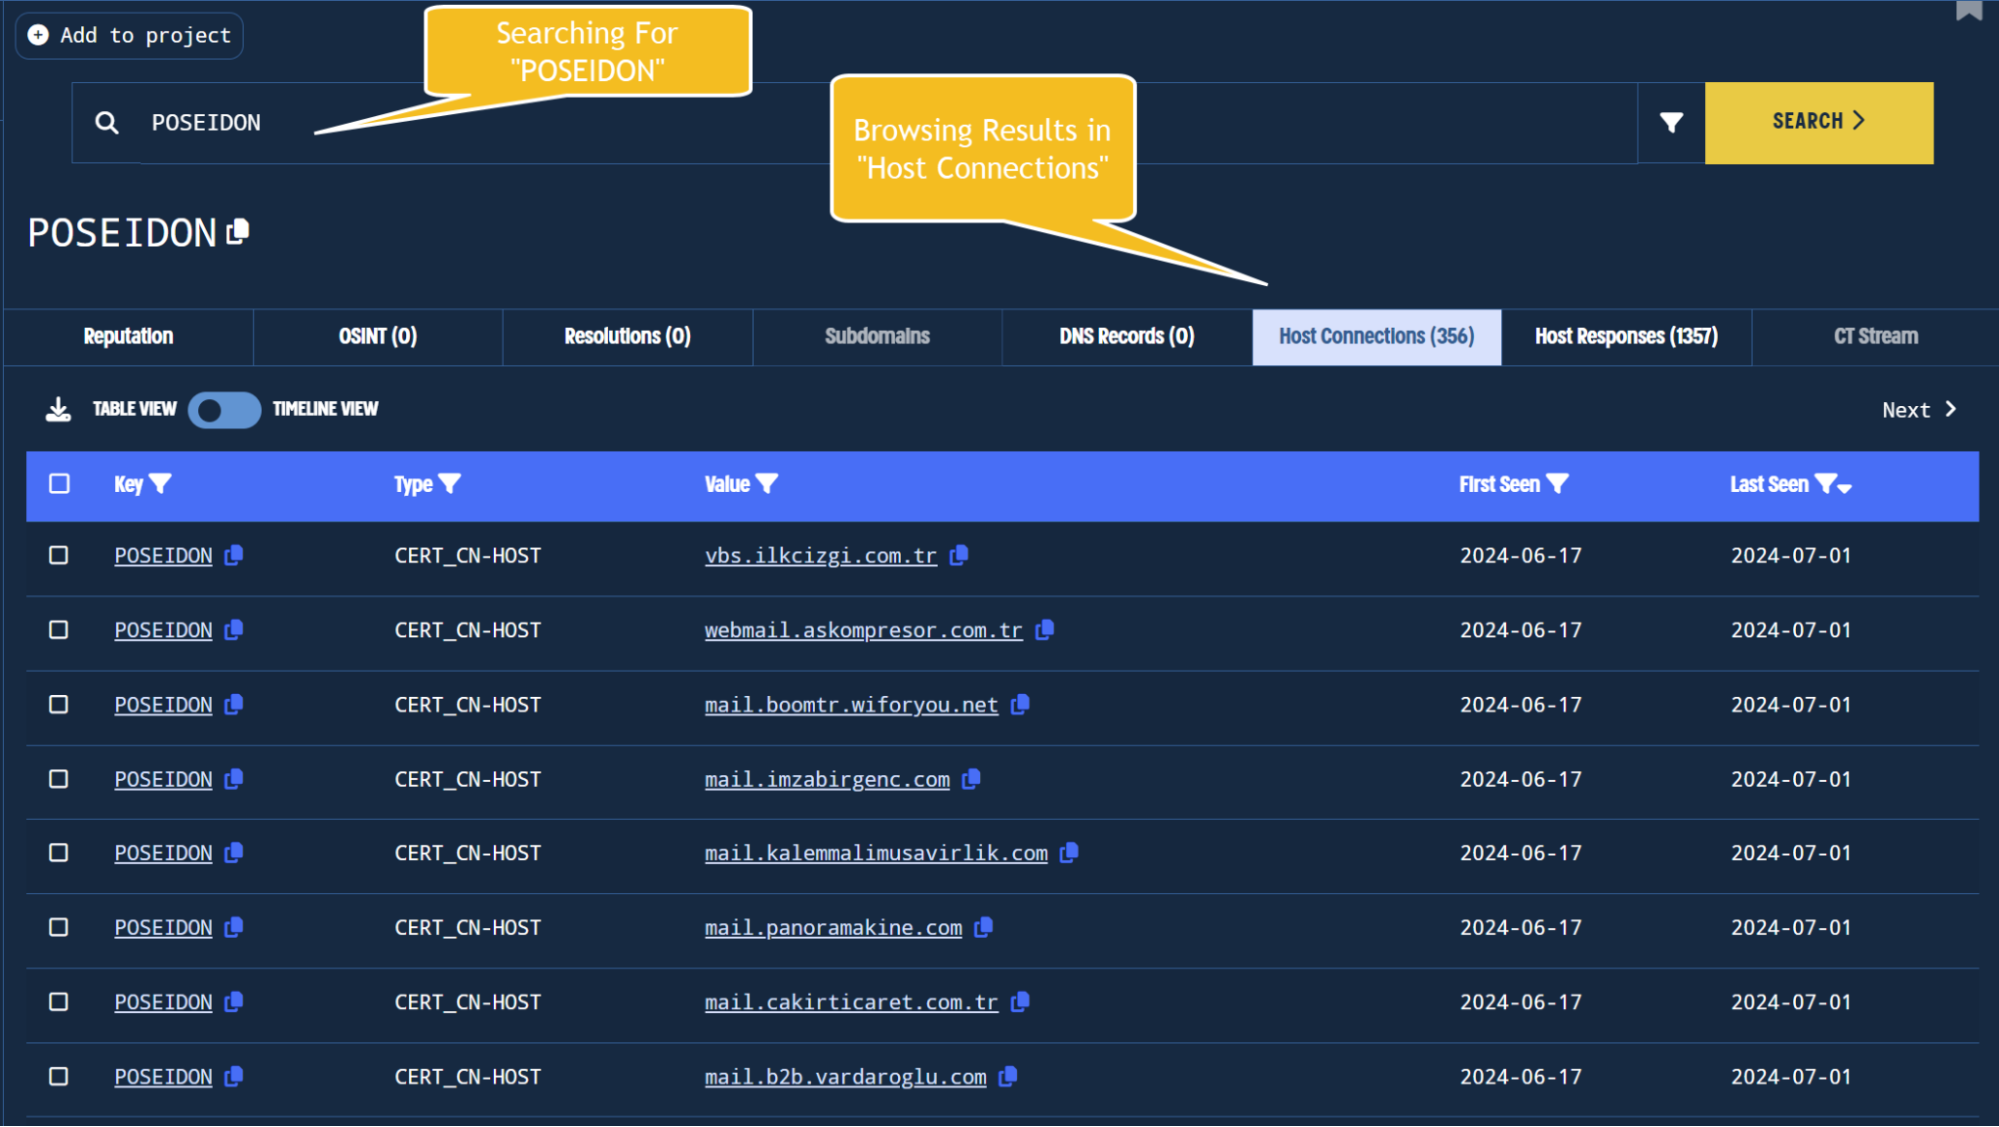Open the First Seen column filter
The height and width of the screenshot is (1127, 1999).
click(x=1557, y=484)
